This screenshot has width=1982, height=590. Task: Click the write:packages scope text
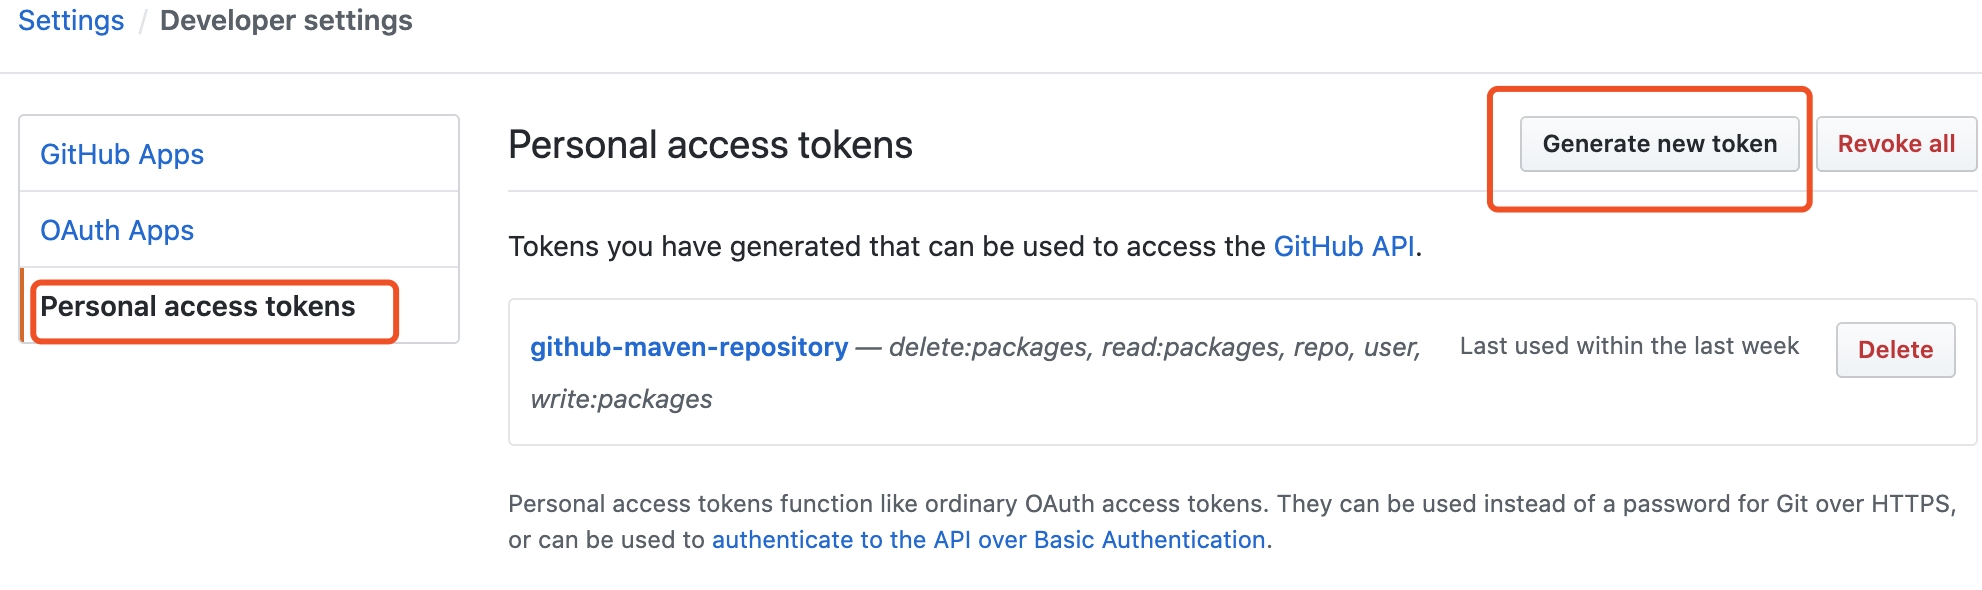[621, 399]
